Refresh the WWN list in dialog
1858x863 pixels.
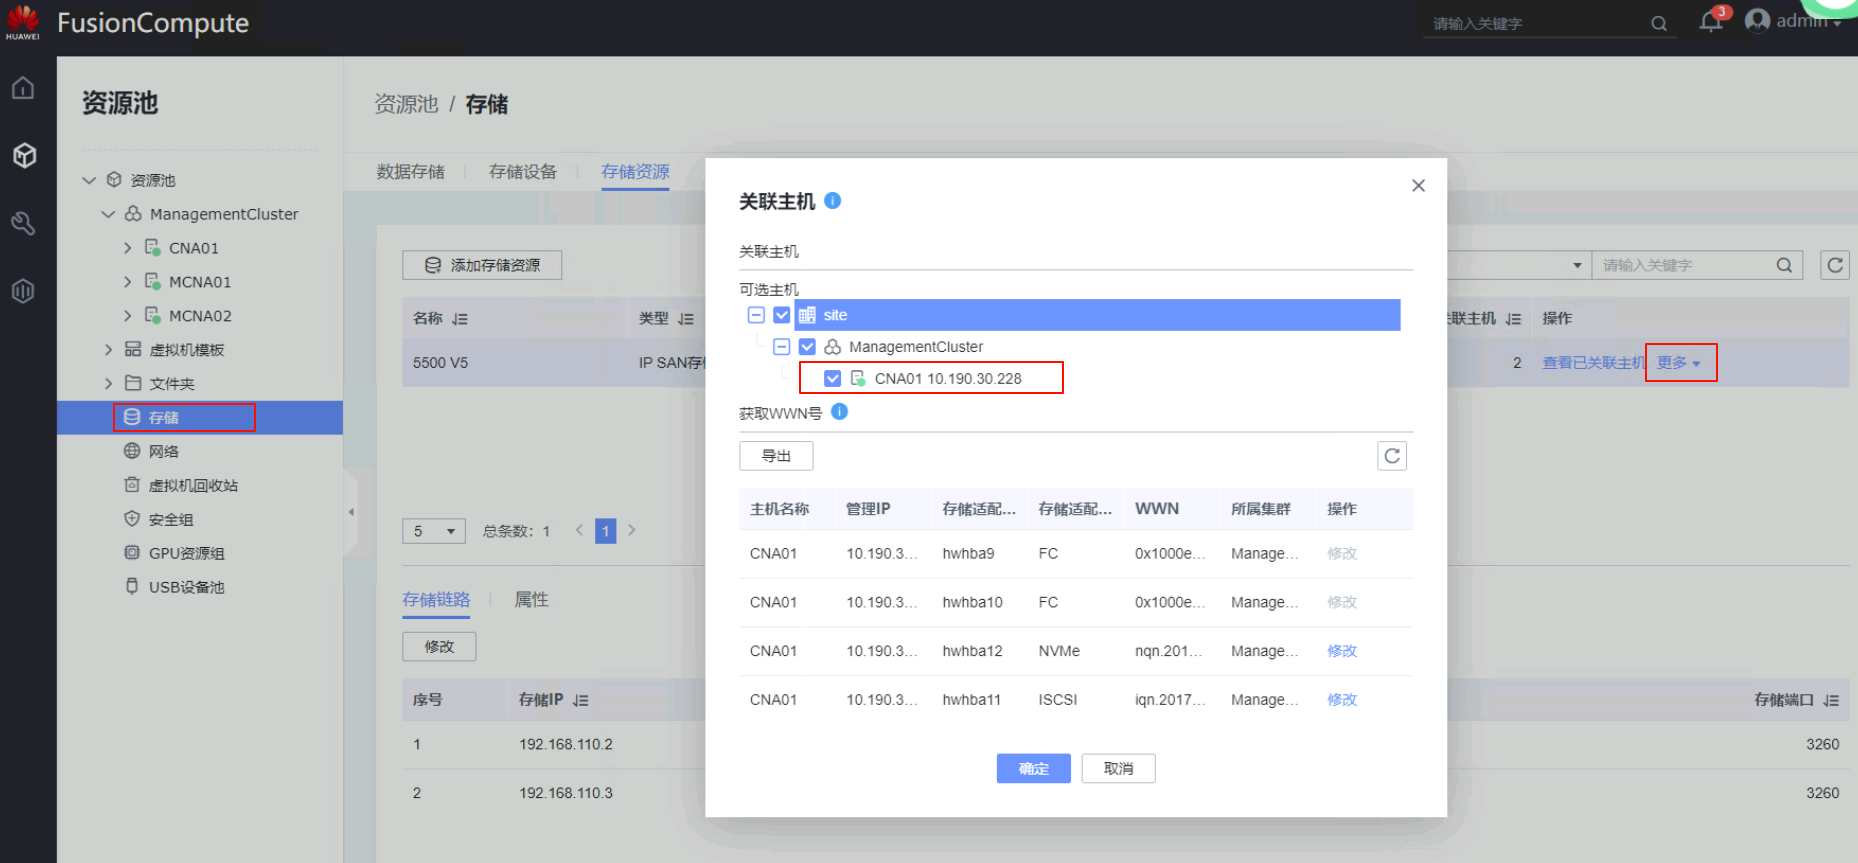[1391, 456]
